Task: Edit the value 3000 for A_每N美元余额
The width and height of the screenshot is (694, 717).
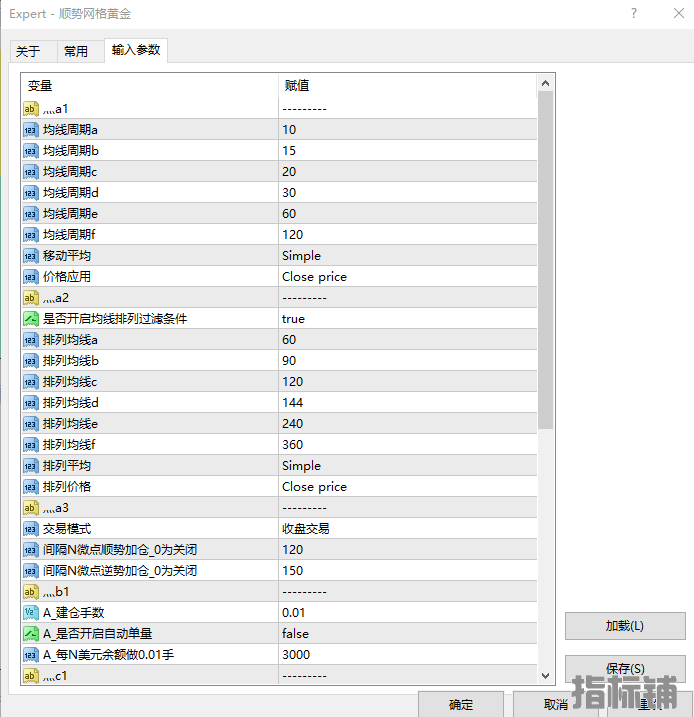Action: [407, 655]
